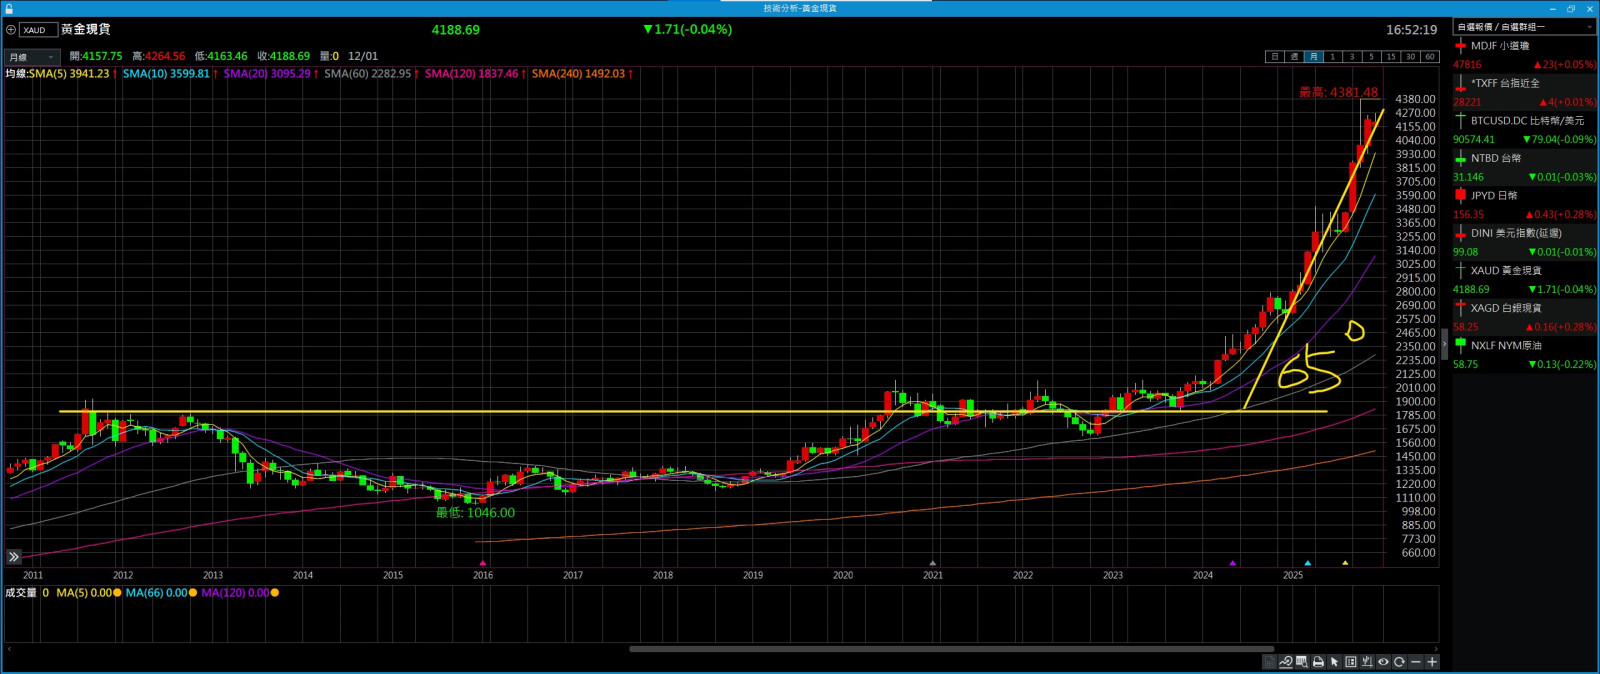Click the refresh chart icon

click(1399, 662)
